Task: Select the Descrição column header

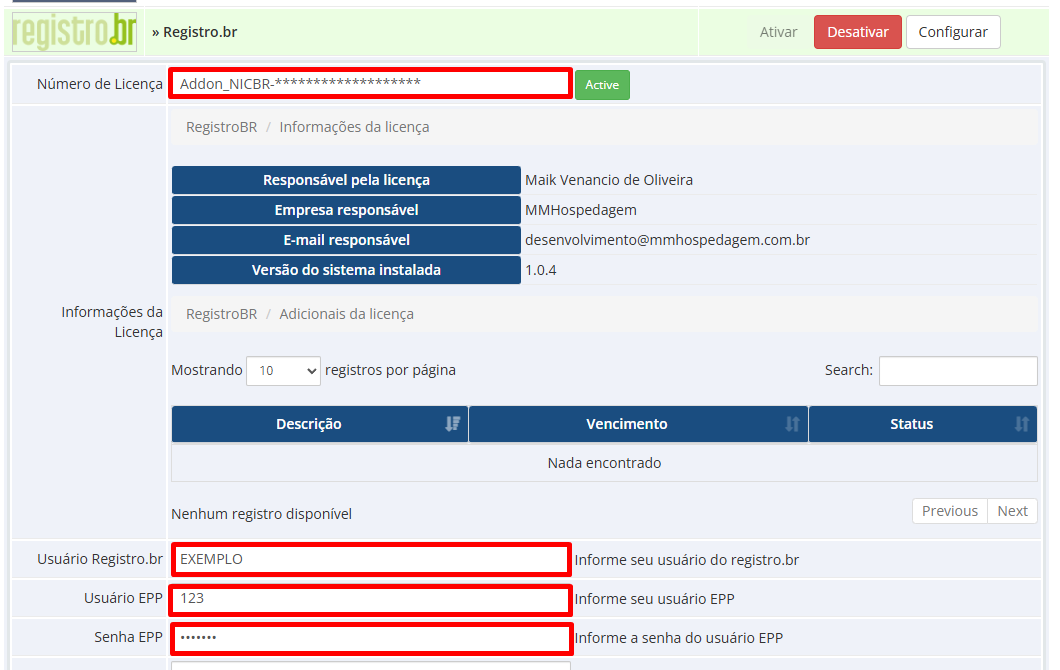Action: (x=320, y=424)
